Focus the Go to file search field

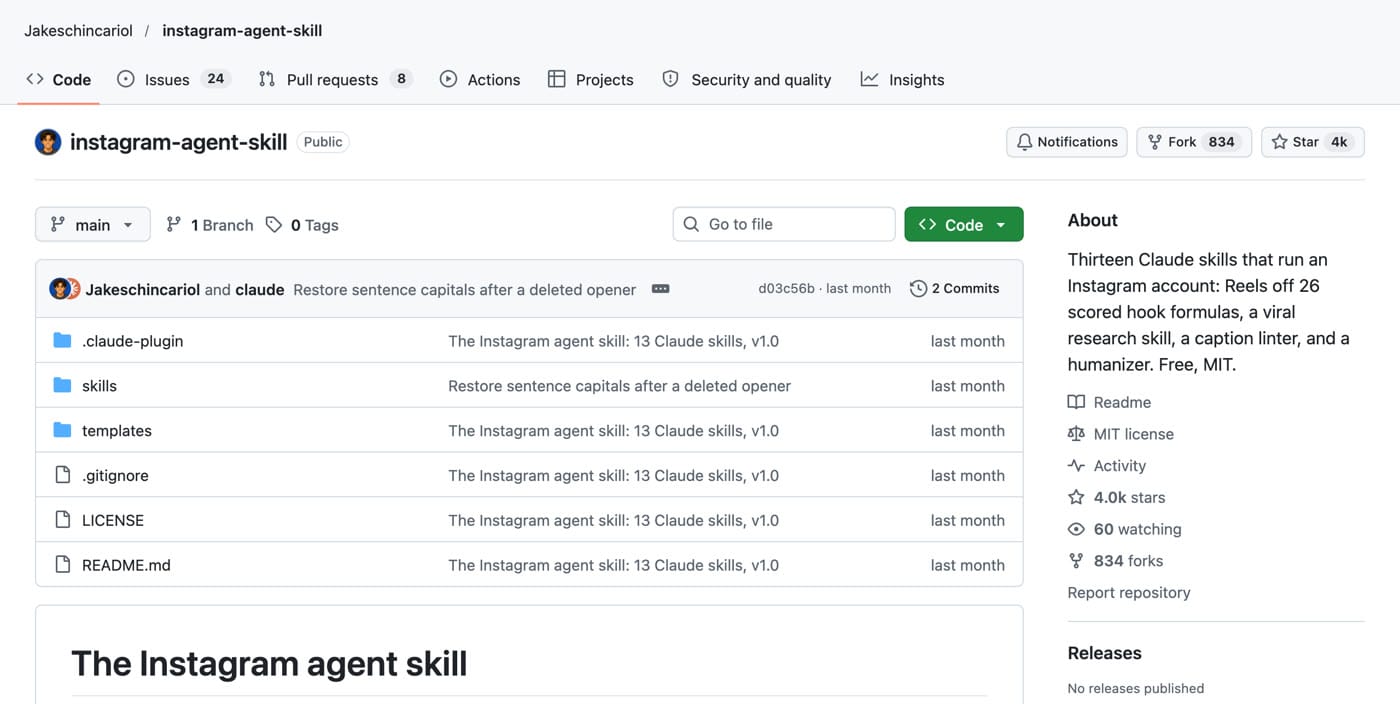point(784,224)
